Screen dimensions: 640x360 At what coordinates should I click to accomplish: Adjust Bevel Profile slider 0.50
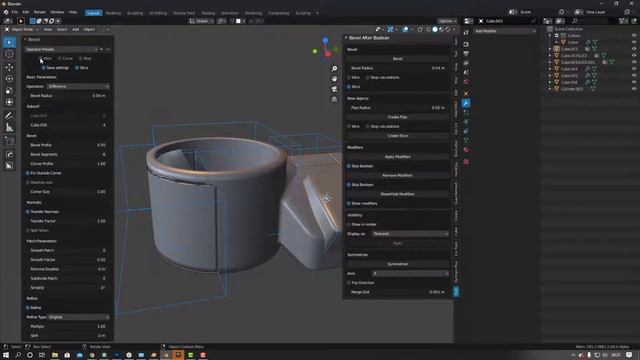coord(68,145)
